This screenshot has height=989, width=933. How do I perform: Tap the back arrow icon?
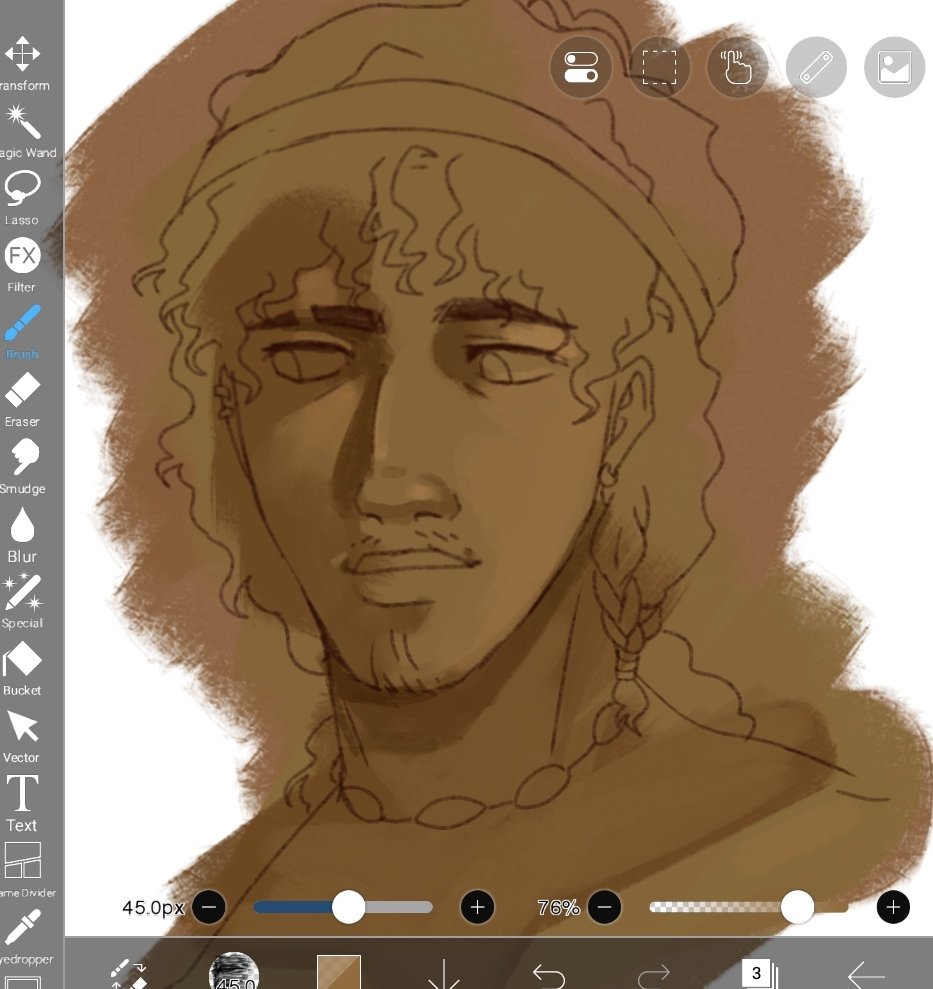coord(866,976)
